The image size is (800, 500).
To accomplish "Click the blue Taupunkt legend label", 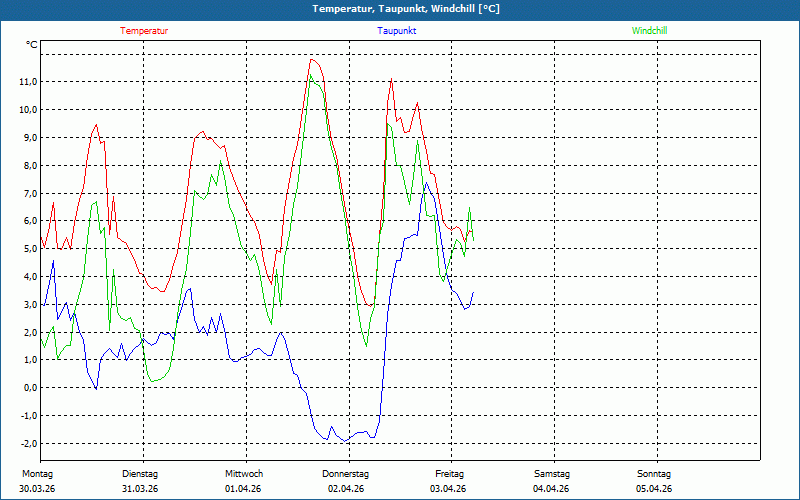I will pyautogui.click(x=397, y=31).
